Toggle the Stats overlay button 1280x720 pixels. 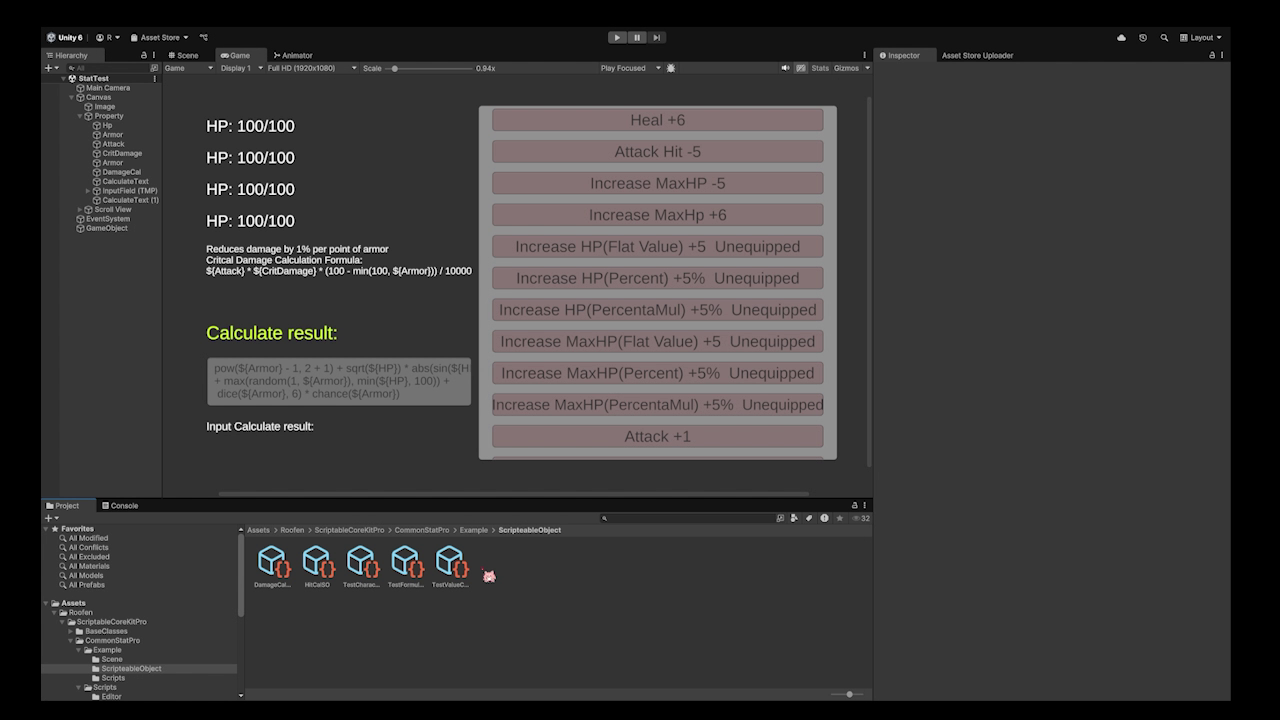(820, 68)
